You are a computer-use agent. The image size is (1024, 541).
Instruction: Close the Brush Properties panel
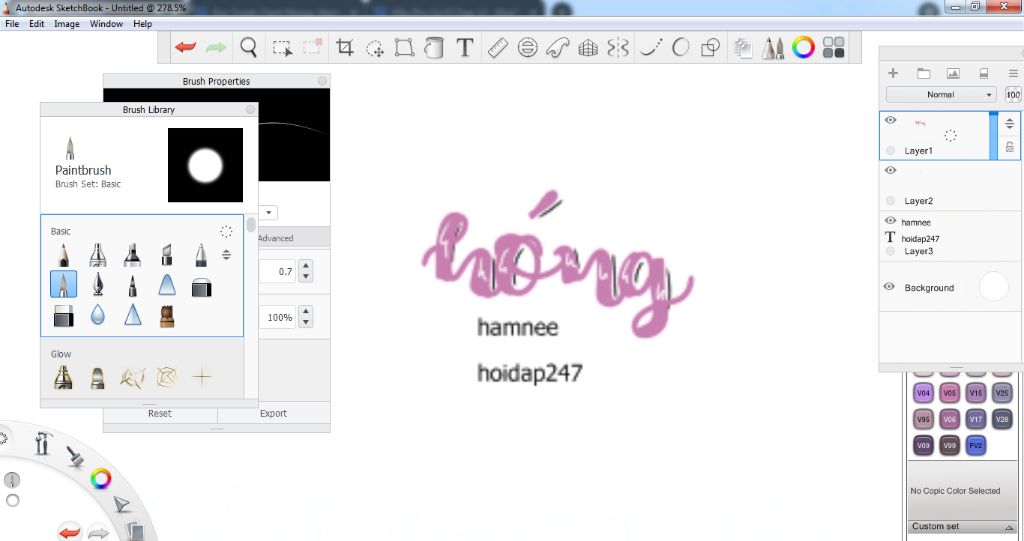(322, 81)
